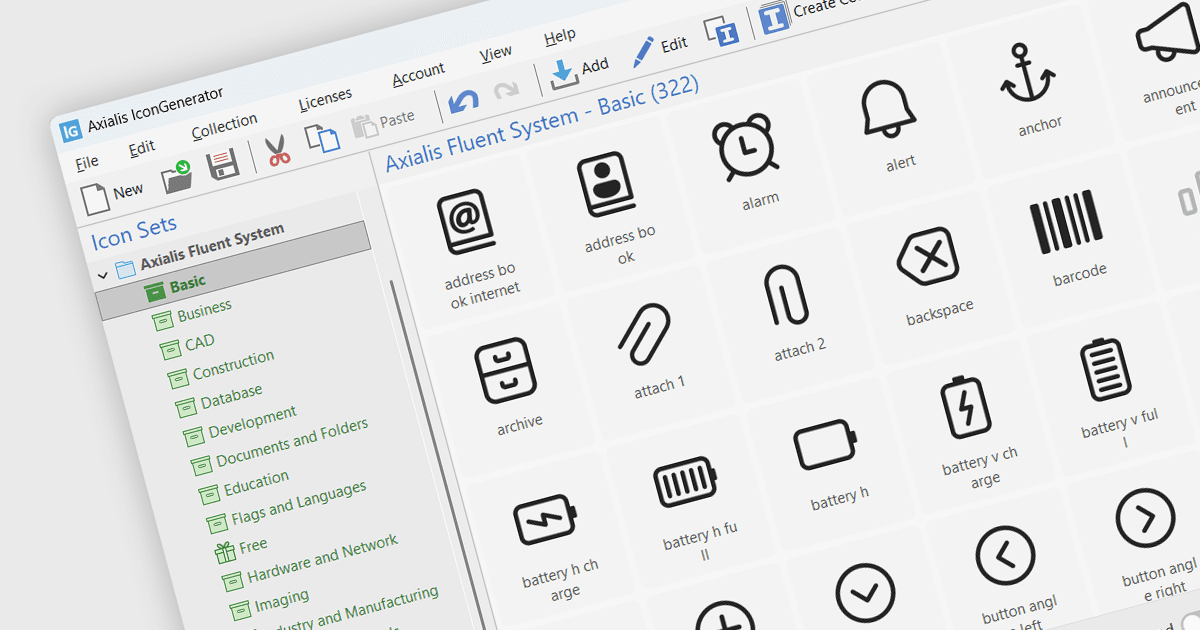Open the File menu
The image size is (1200, 630).
(x=87, y=161)
